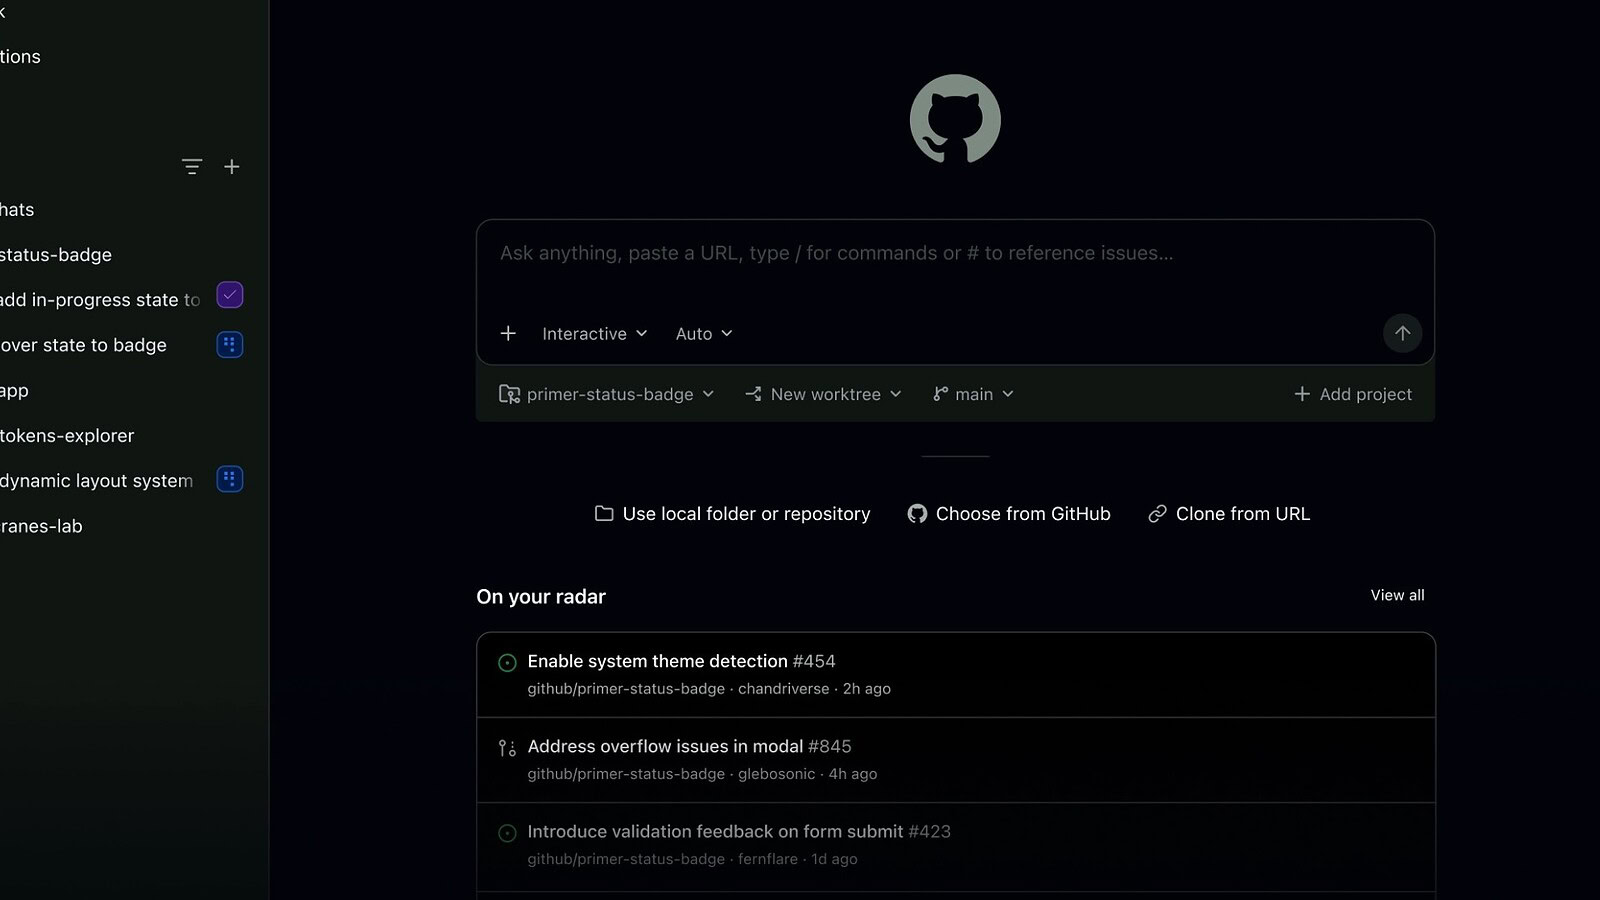Send the prompt with the up-arrow button
Image resolution: width=1600 pixels, height=900 pixels.
[x=1402, y=333]
